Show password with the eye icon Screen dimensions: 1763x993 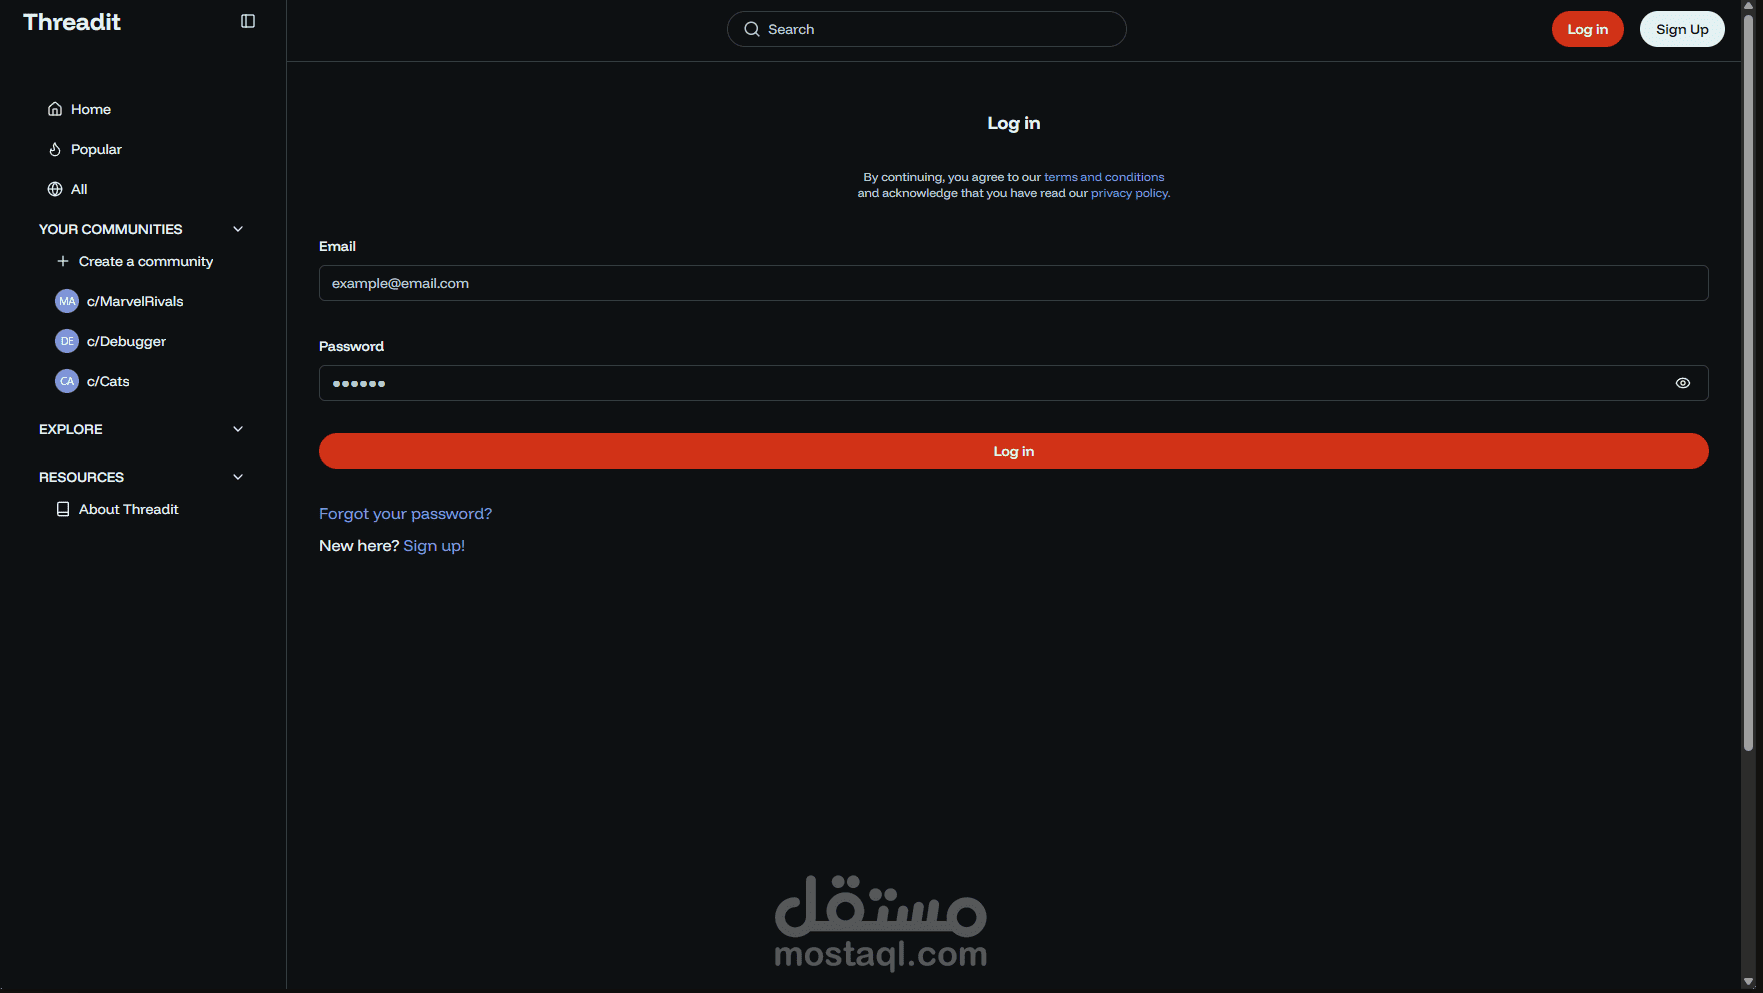pos(1683,383)
